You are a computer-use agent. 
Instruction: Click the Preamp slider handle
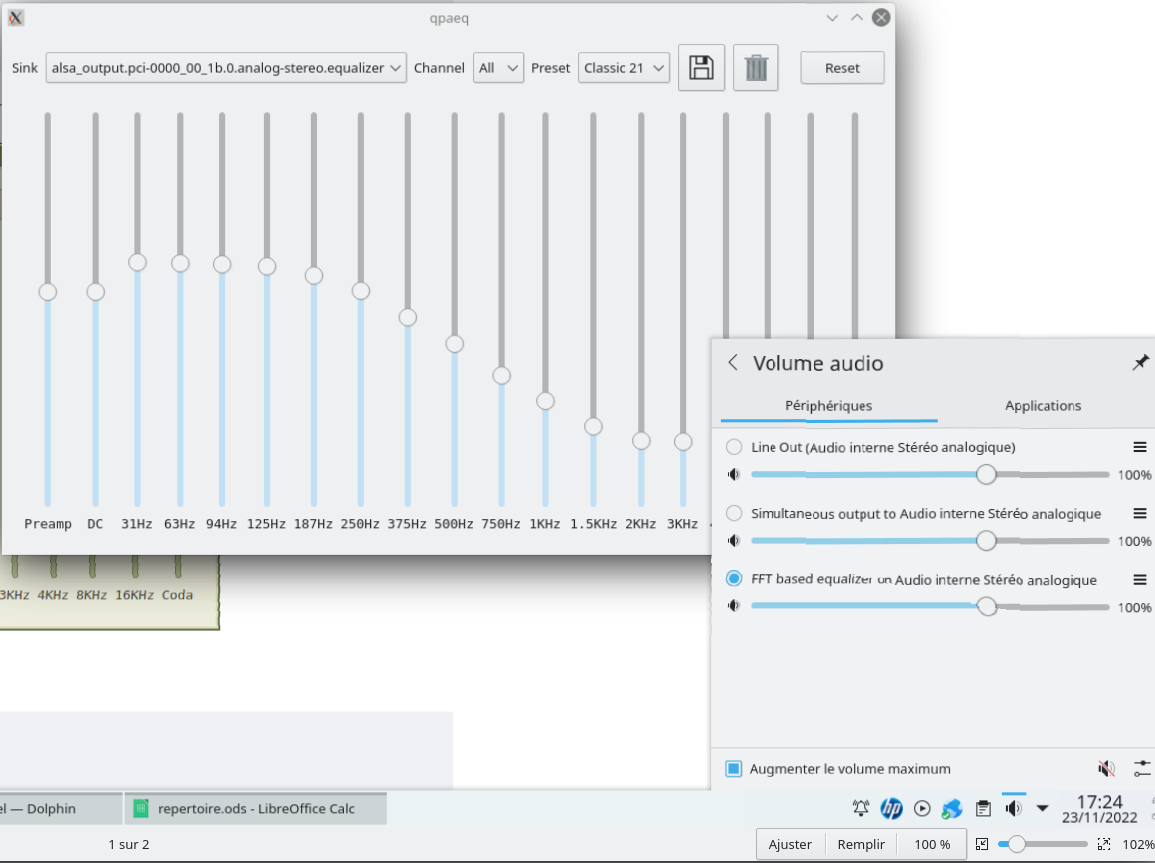click(48, 292)
